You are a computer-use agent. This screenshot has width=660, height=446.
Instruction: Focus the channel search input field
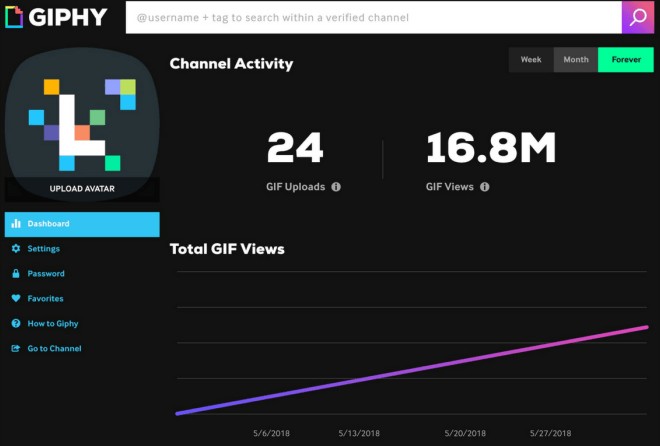click(372, 18)
